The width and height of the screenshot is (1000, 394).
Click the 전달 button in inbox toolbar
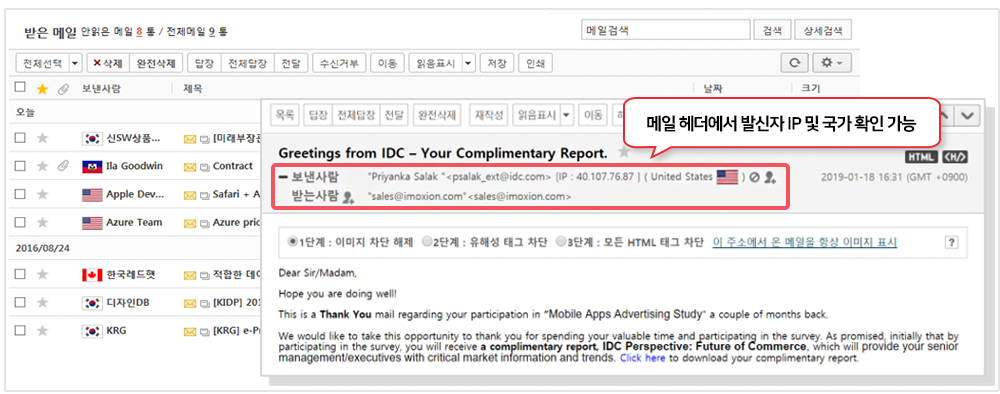[x=292, y=63]
